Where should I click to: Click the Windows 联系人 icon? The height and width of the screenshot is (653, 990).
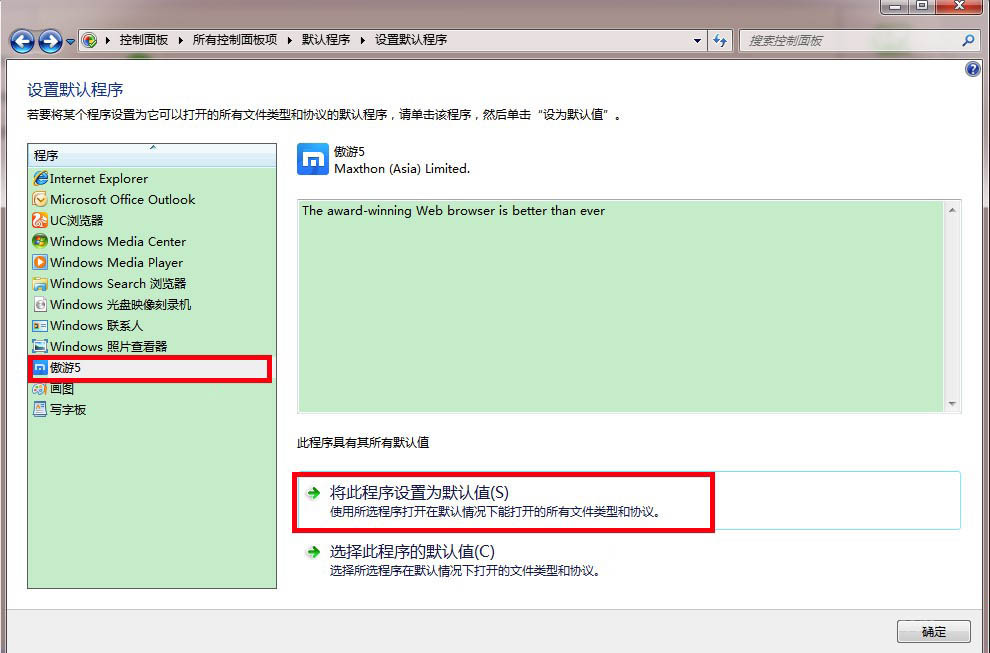40,325
